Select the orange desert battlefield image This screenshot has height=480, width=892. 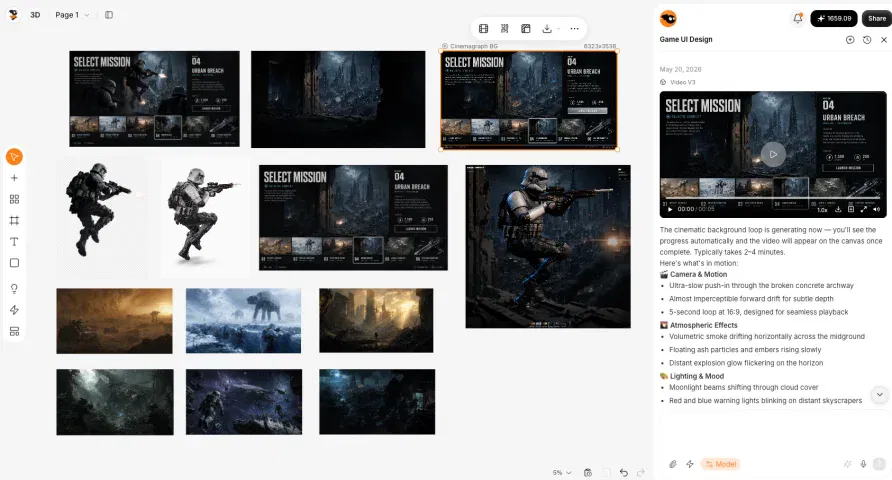[x=114, y=321]
